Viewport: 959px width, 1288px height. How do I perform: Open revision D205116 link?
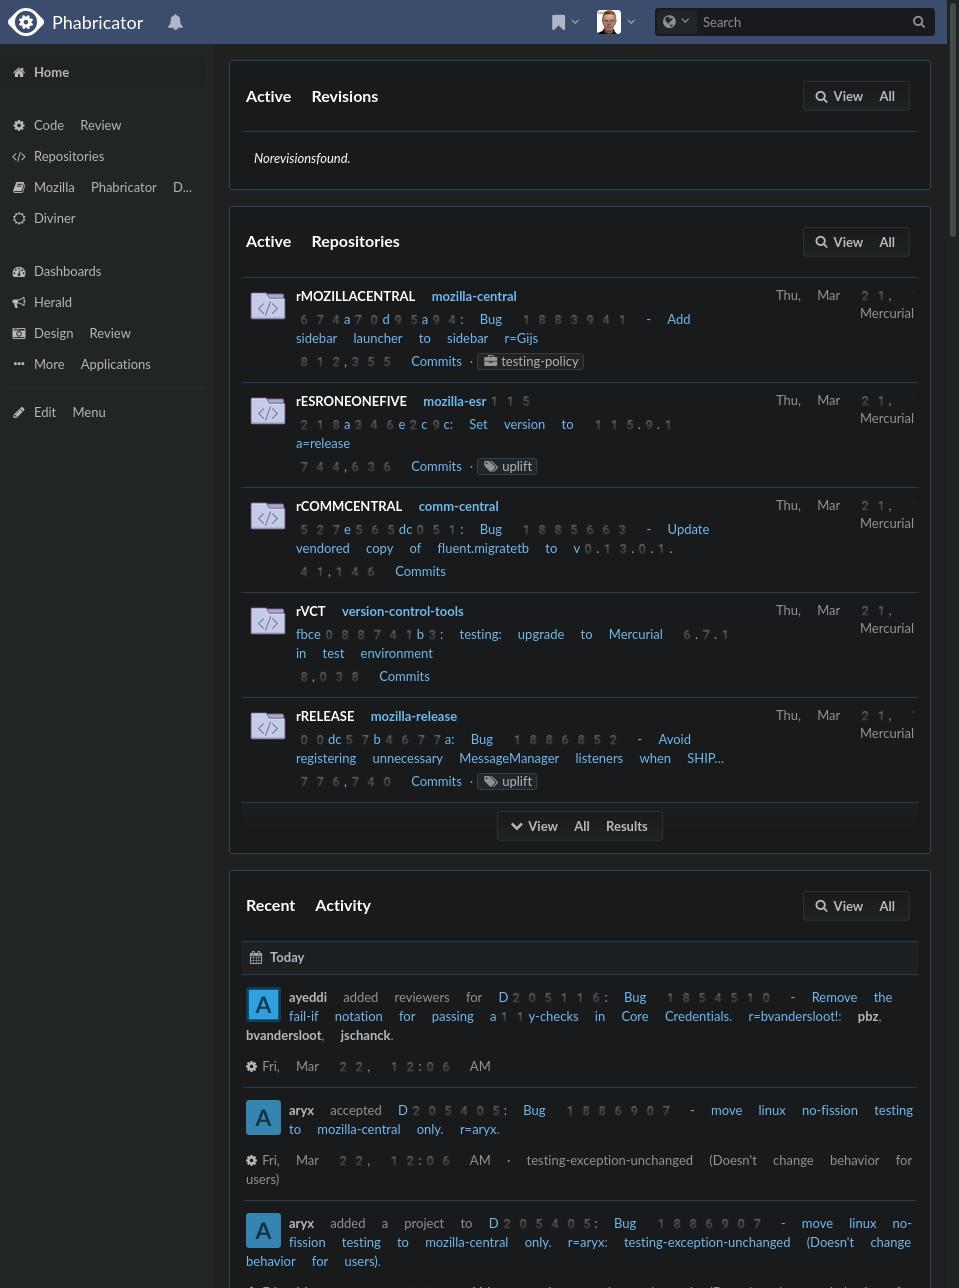click(552, 997)
